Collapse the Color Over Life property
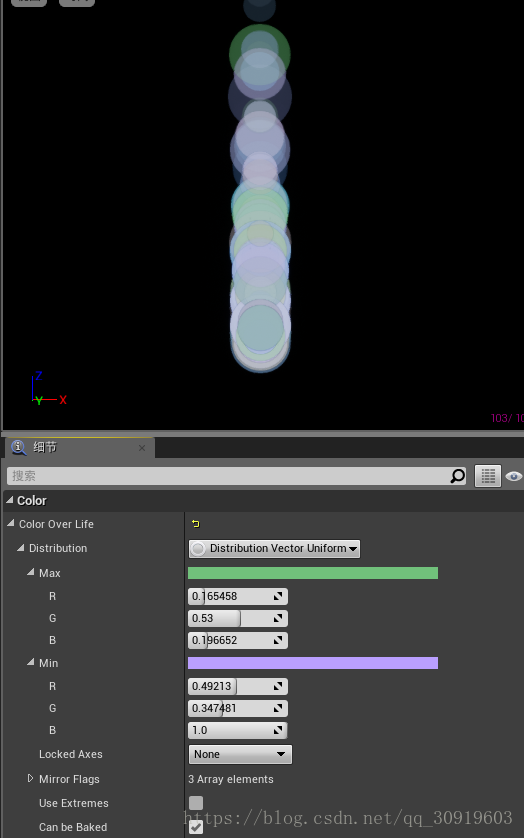The image size is (524, 838). tap(11, 523)
